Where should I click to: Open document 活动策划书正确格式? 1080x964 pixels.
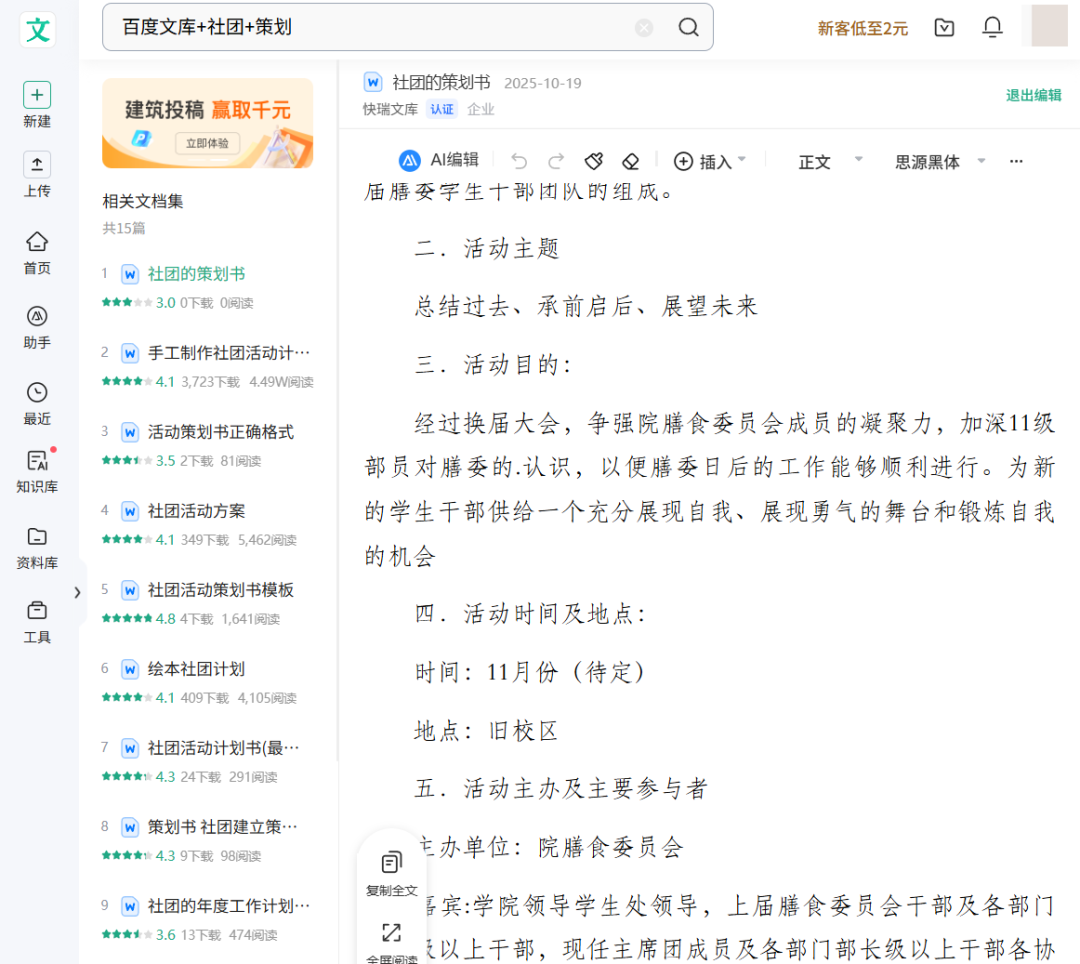(220, 432)
